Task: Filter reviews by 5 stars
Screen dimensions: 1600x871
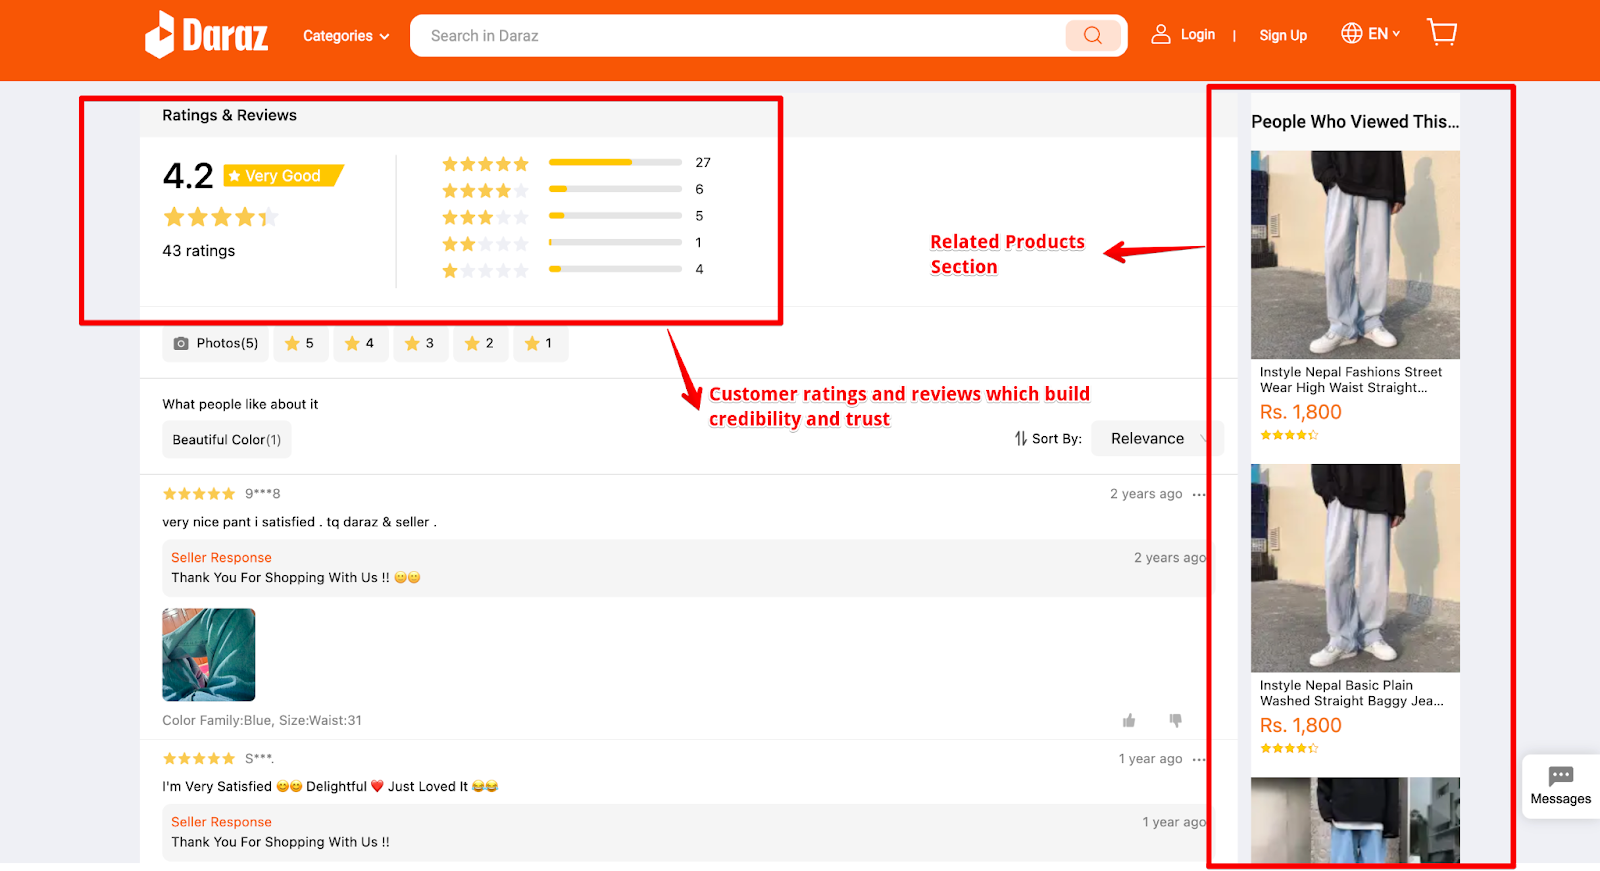Action: (300, 343)
